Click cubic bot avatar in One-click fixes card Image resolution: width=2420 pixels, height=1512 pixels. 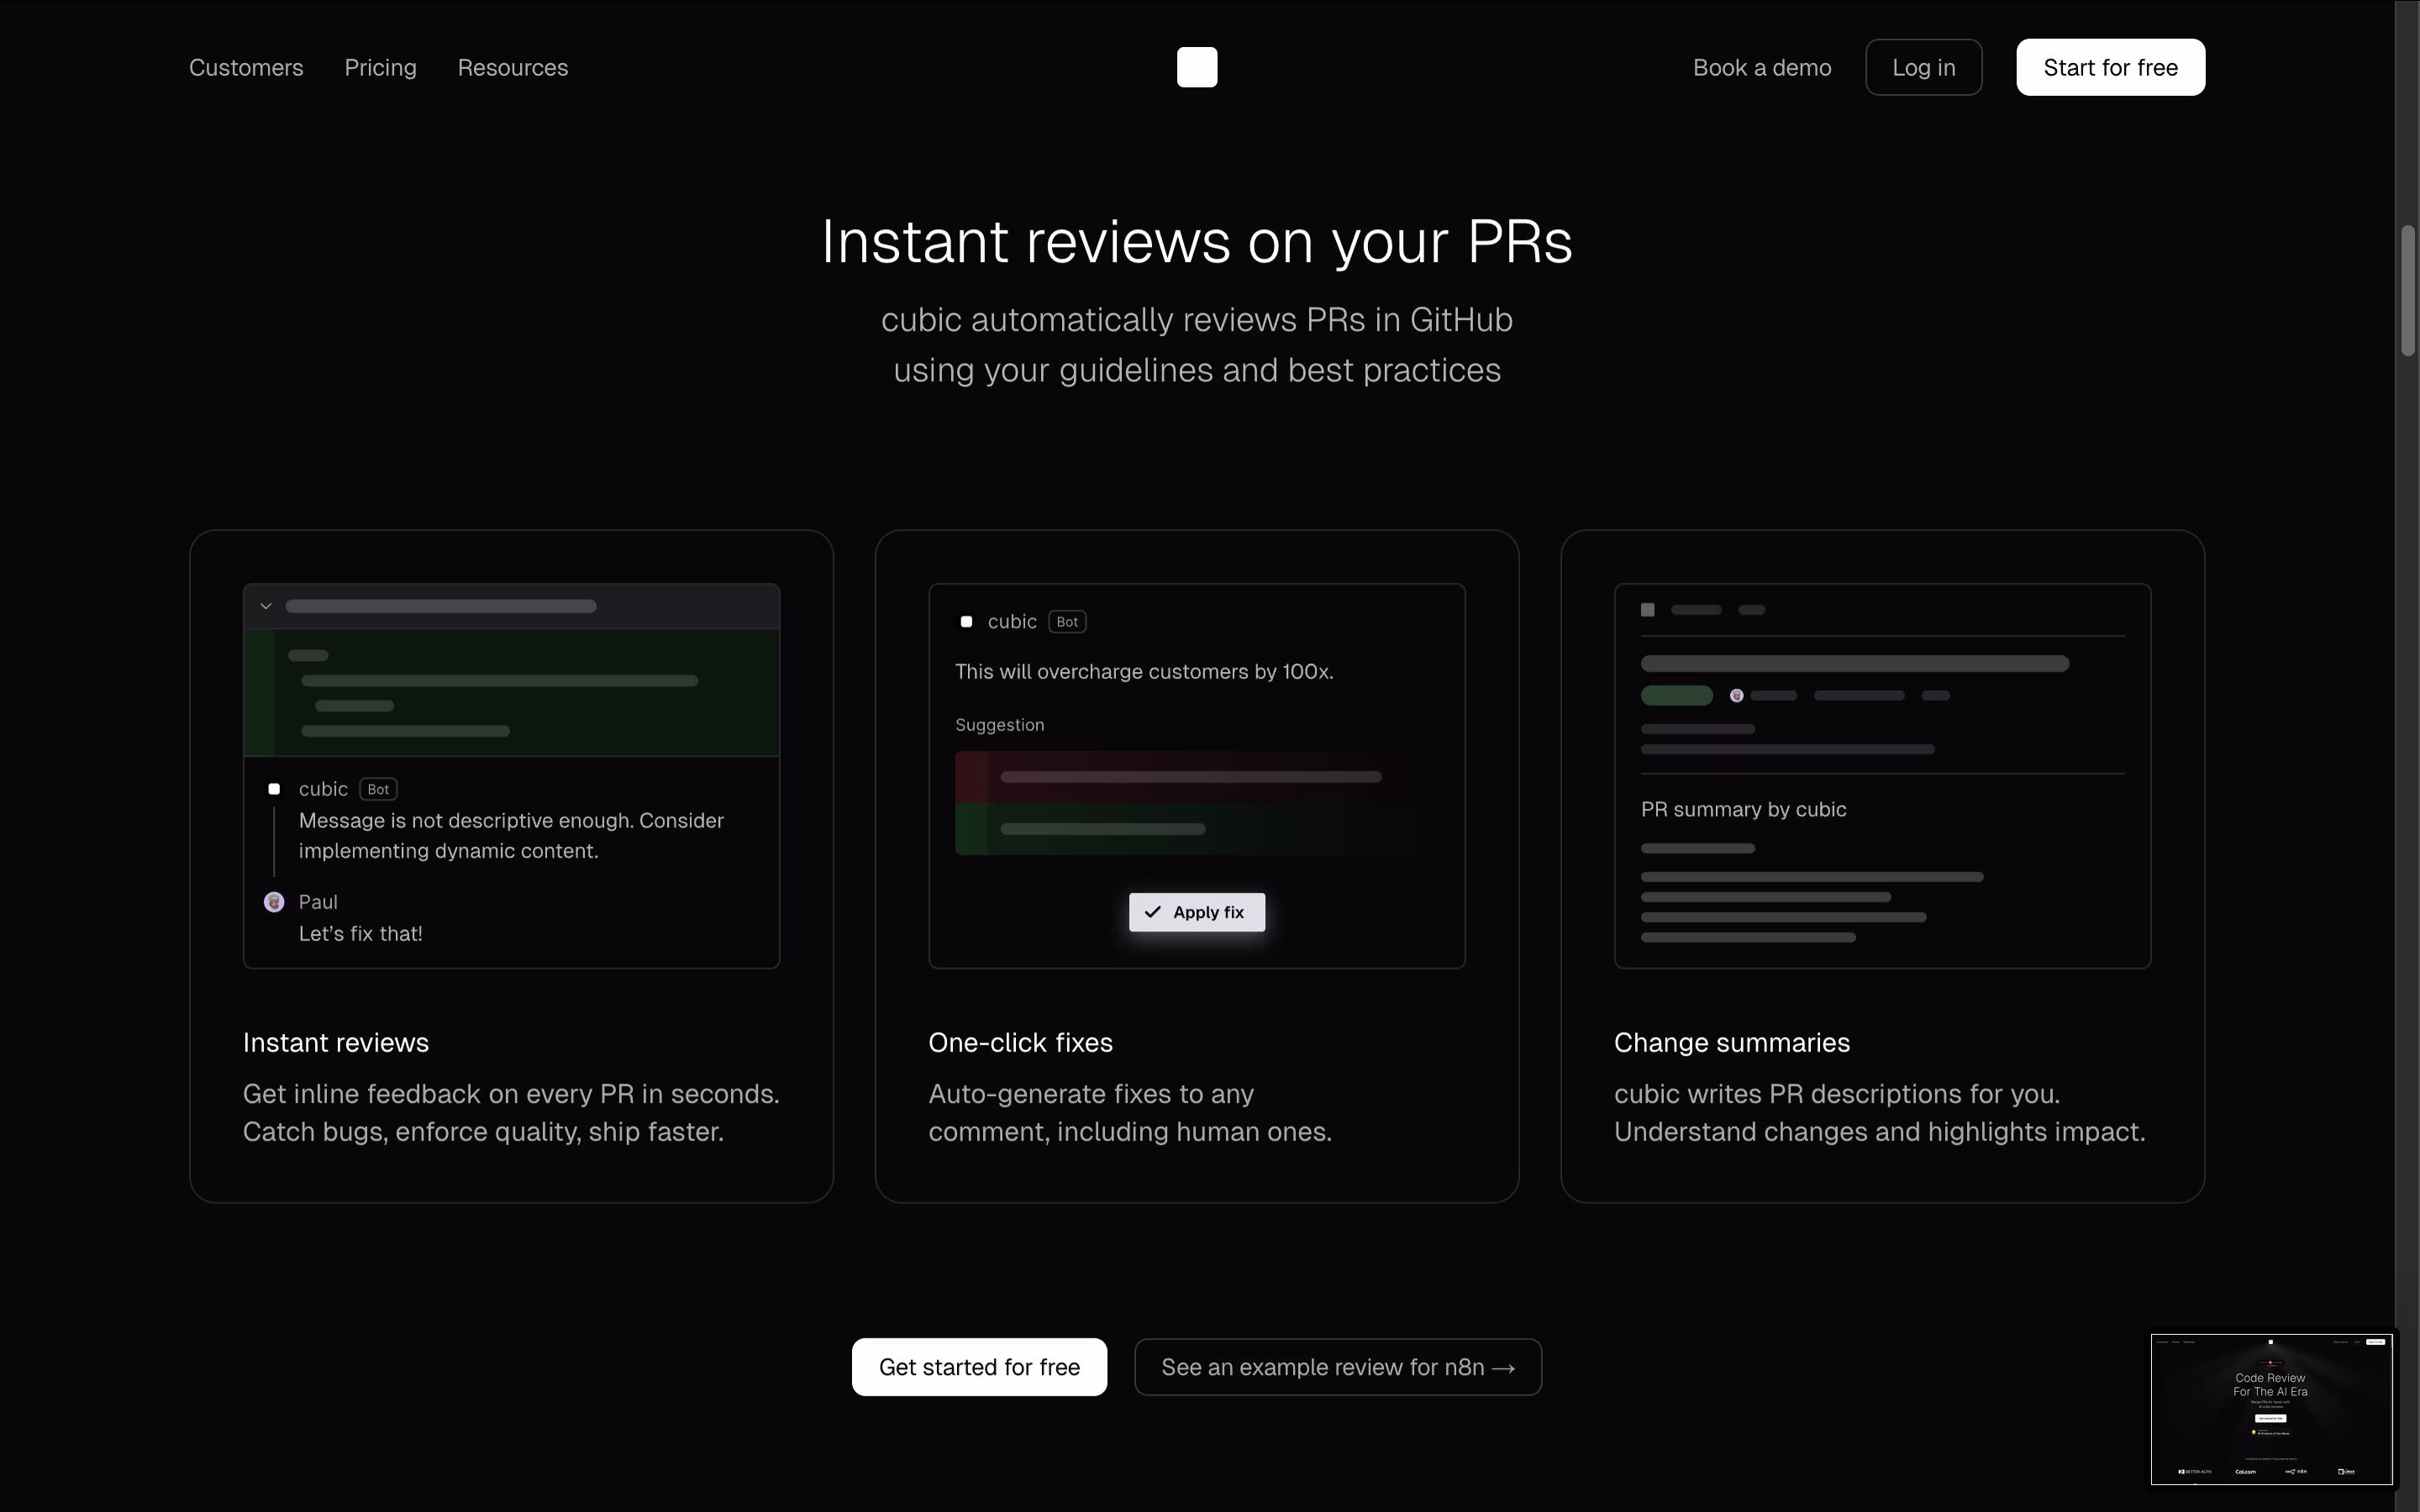[966, 622]
